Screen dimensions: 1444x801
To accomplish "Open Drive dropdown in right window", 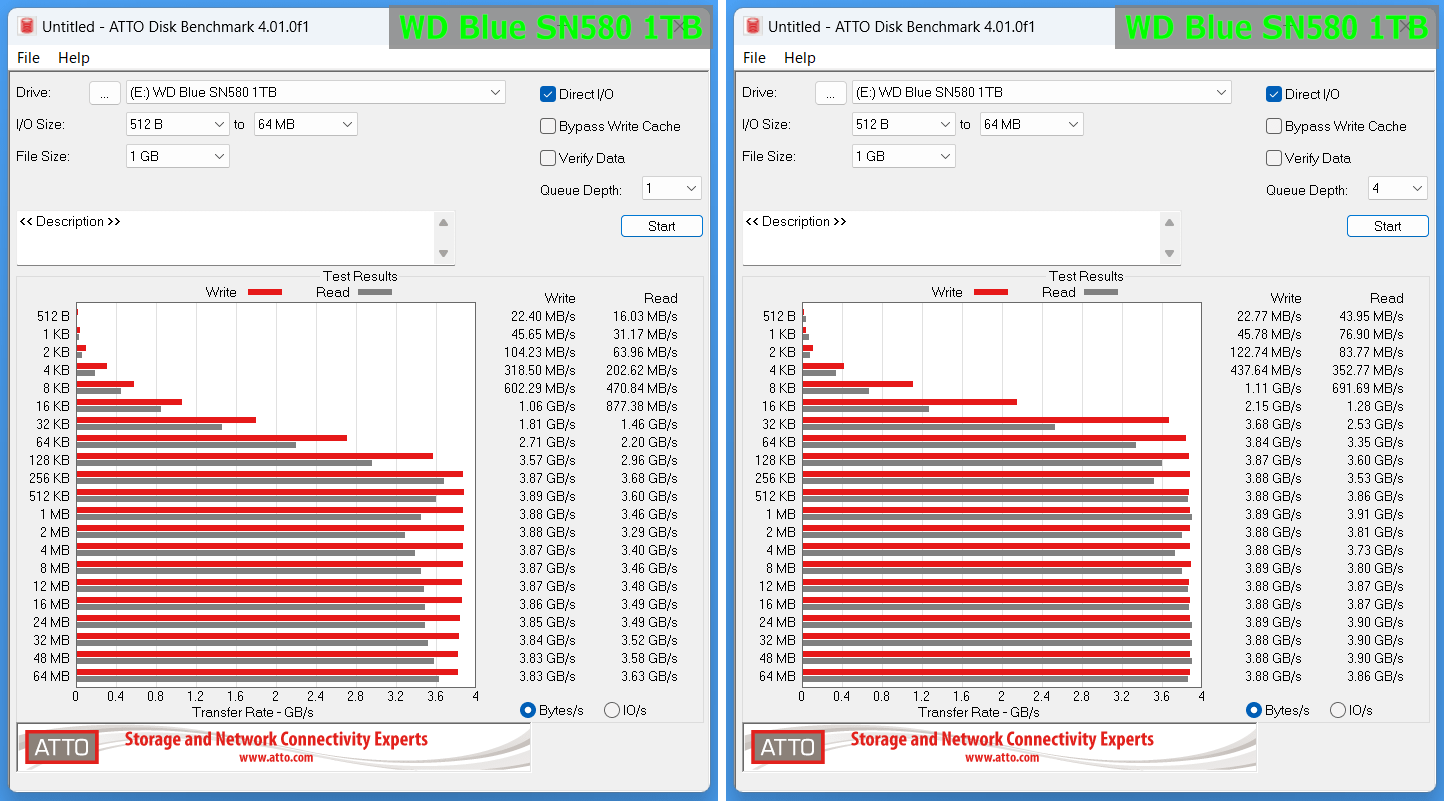I will 1042,92.
